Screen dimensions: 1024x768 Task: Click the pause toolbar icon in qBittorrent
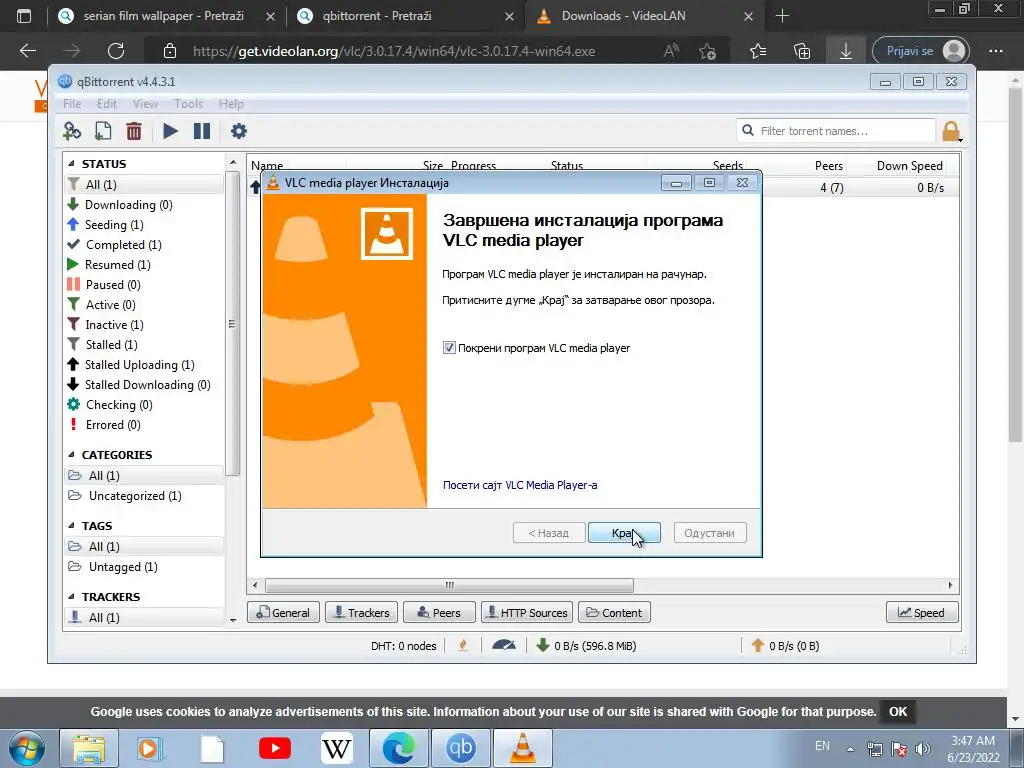click(x=202, y=131)
